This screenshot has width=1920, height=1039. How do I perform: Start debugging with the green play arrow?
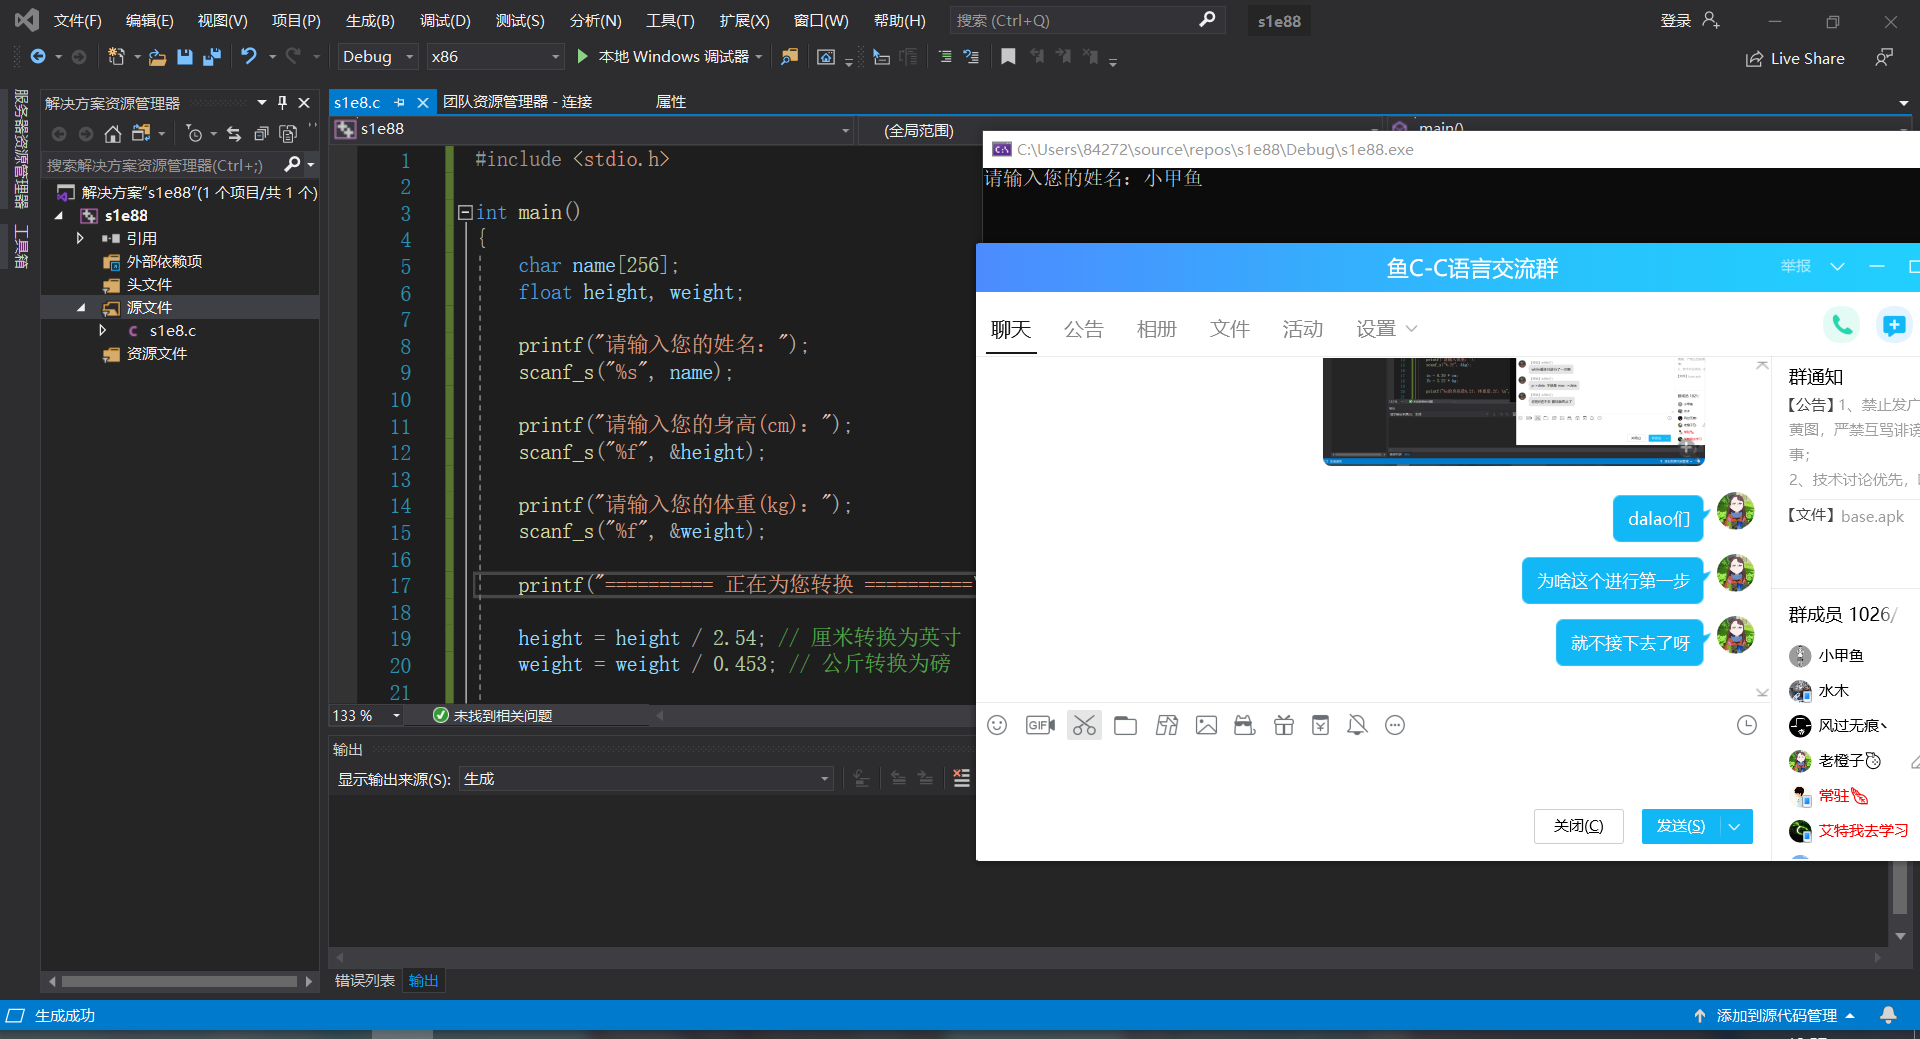coord(583,57)
